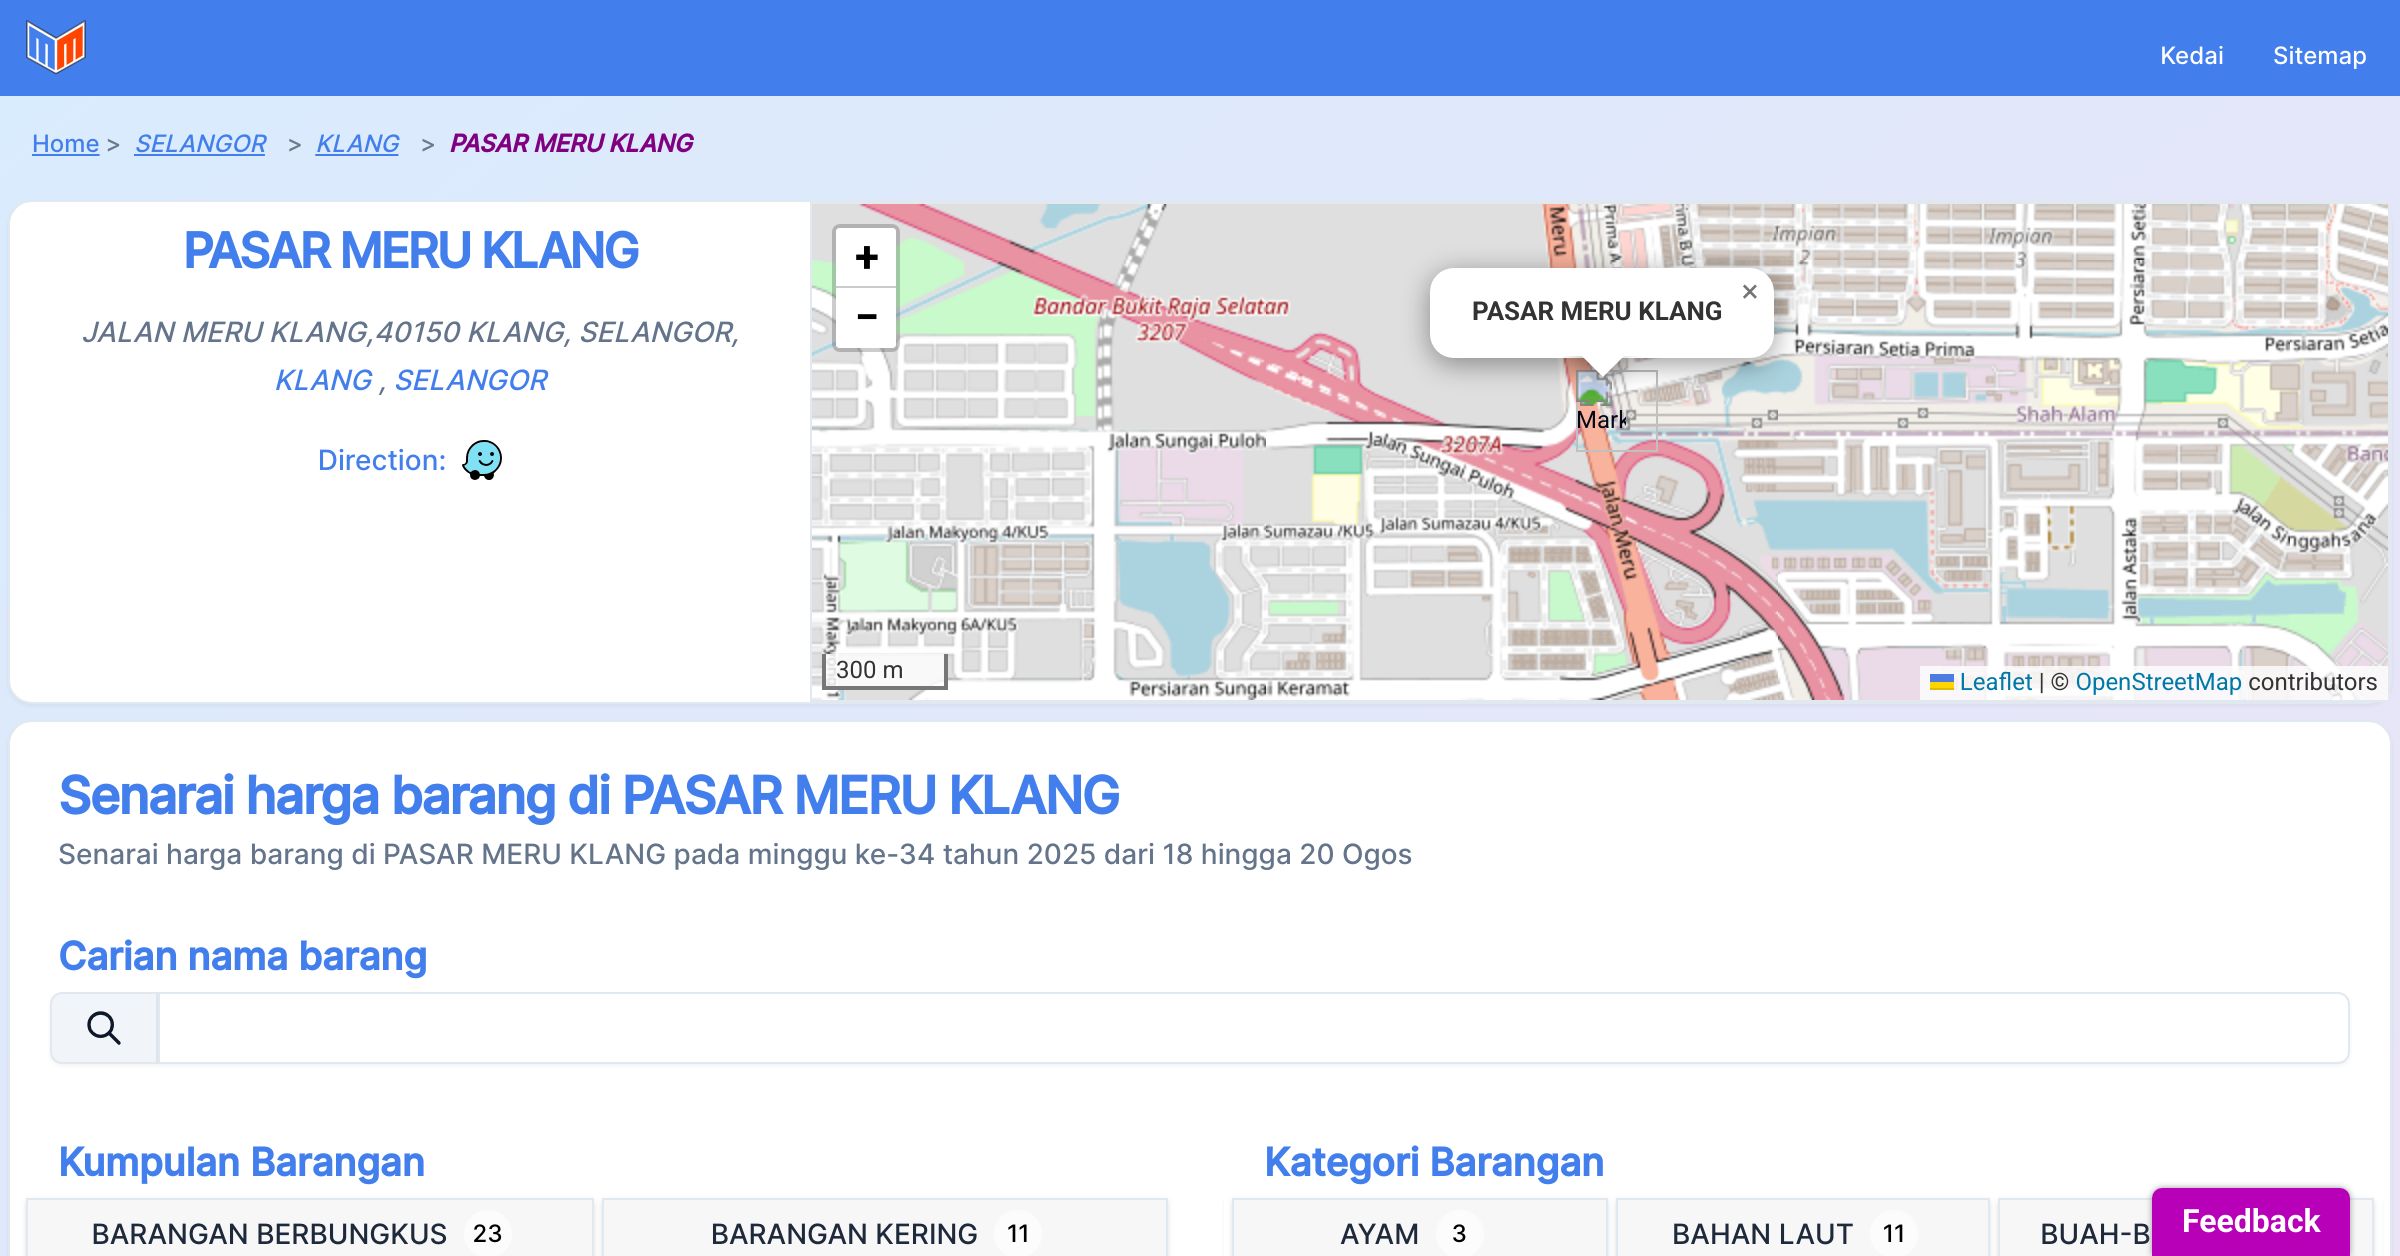The height and width of the screenshot is (1256, 2400).
Task: Zoom out on the map
Action: coord(866,317)
